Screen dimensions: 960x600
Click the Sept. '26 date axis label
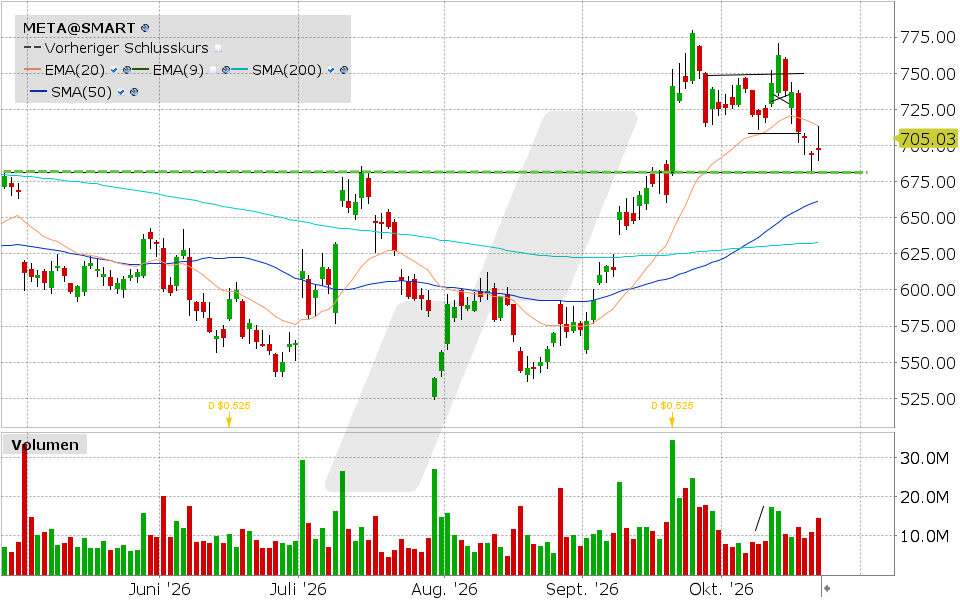[582, 590]
